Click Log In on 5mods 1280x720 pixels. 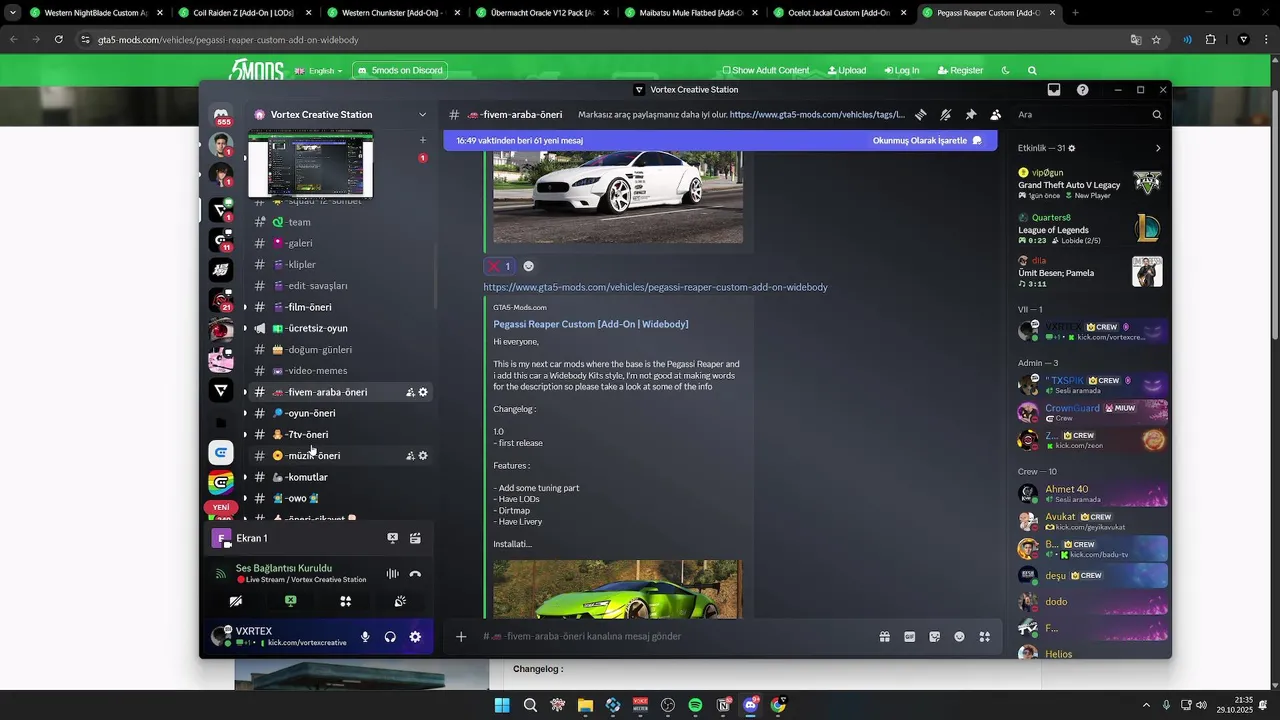tap(902, 71)
